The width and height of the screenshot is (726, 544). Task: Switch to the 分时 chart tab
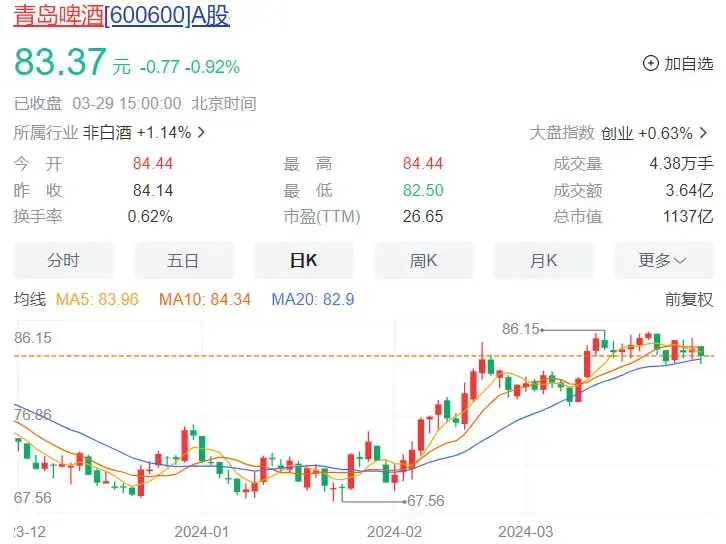coord(63,260)
